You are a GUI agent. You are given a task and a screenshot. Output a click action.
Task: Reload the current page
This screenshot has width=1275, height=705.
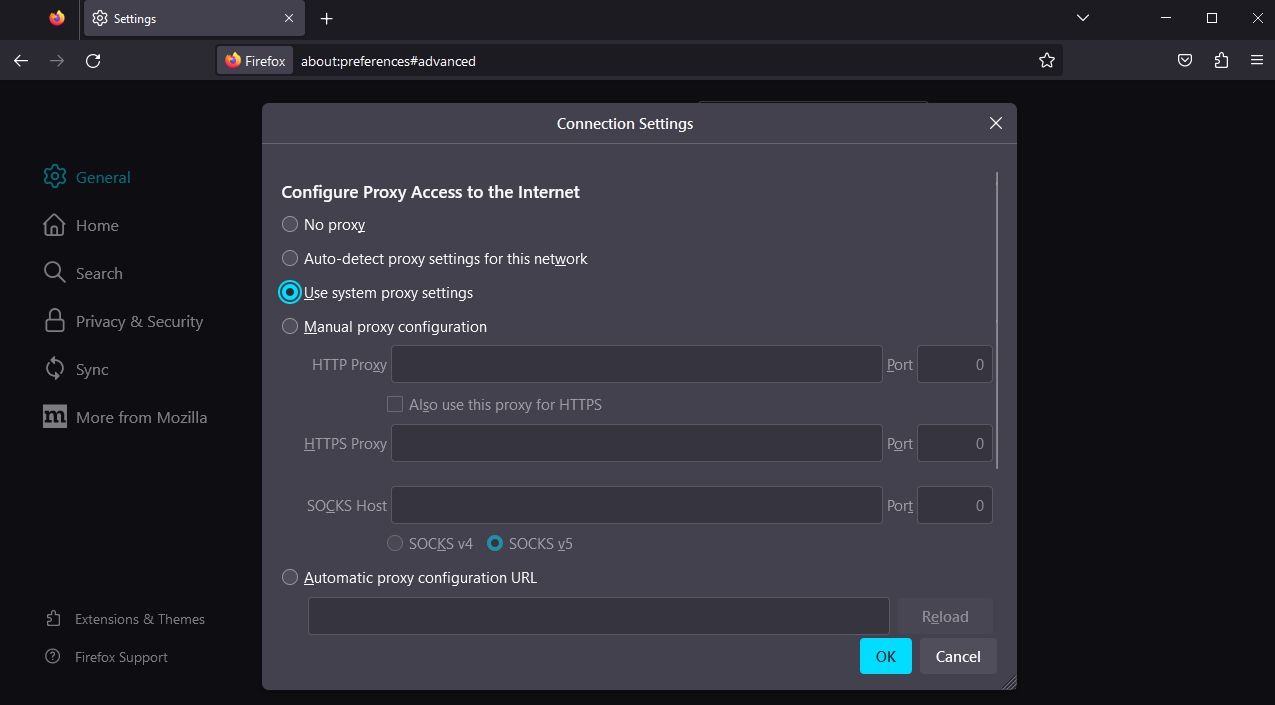(93, 61)
